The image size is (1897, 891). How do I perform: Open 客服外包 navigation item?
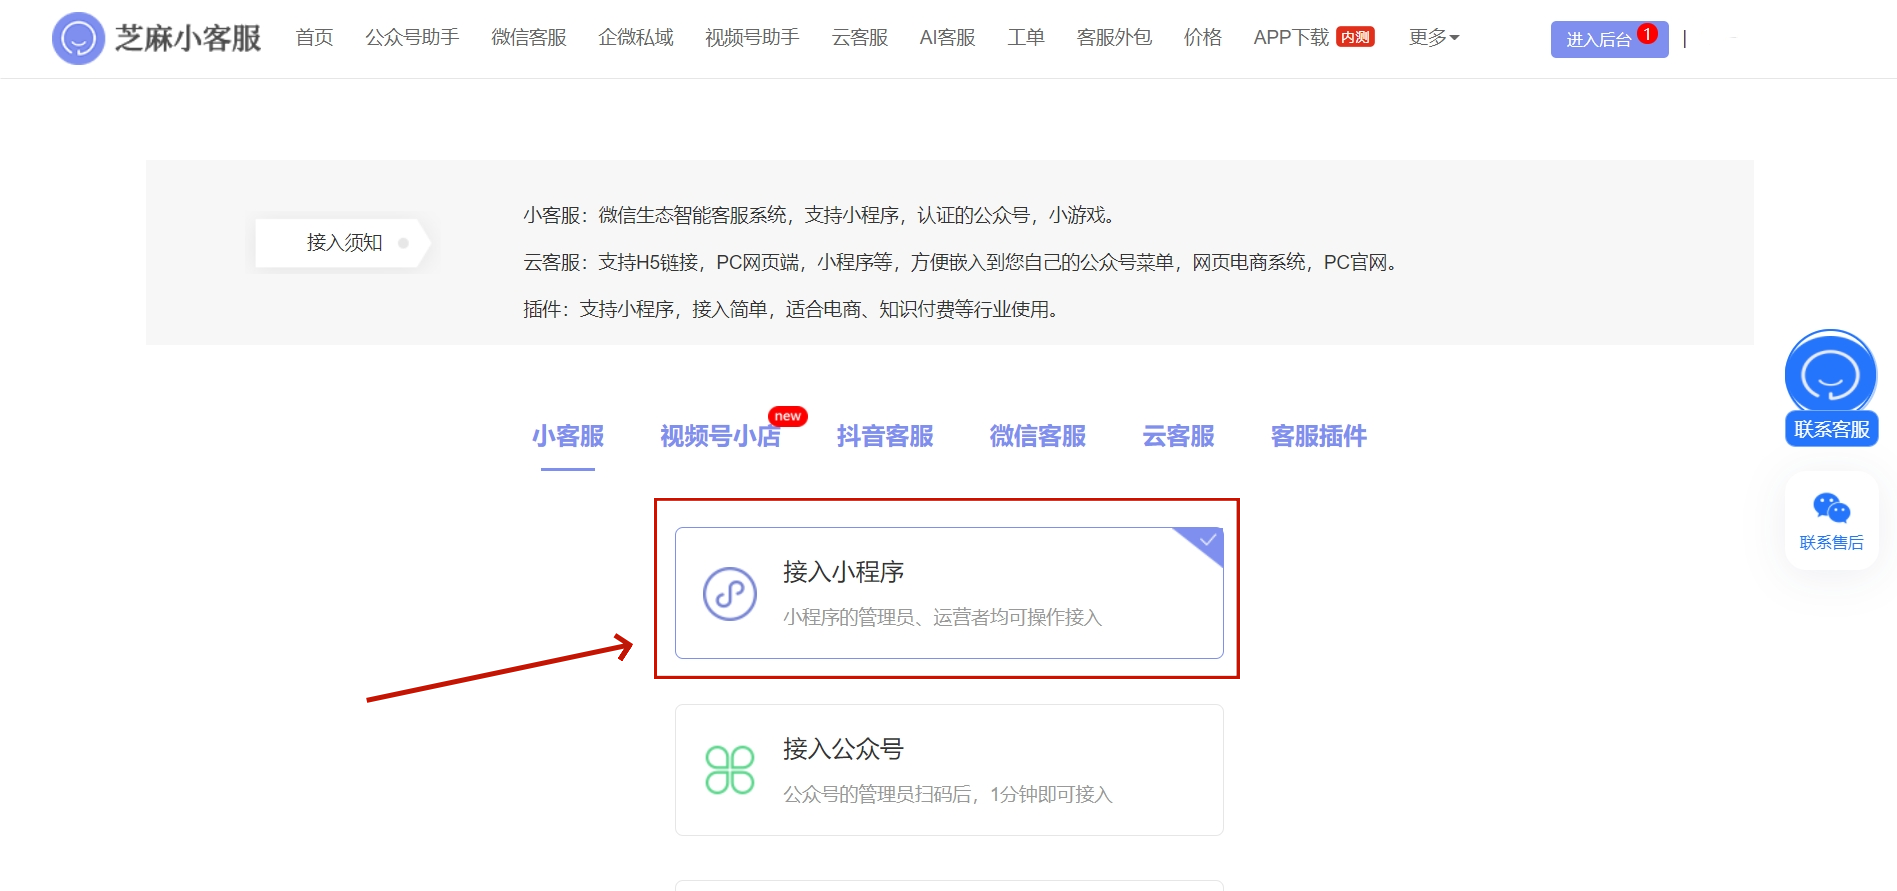tap(1114, 38)
